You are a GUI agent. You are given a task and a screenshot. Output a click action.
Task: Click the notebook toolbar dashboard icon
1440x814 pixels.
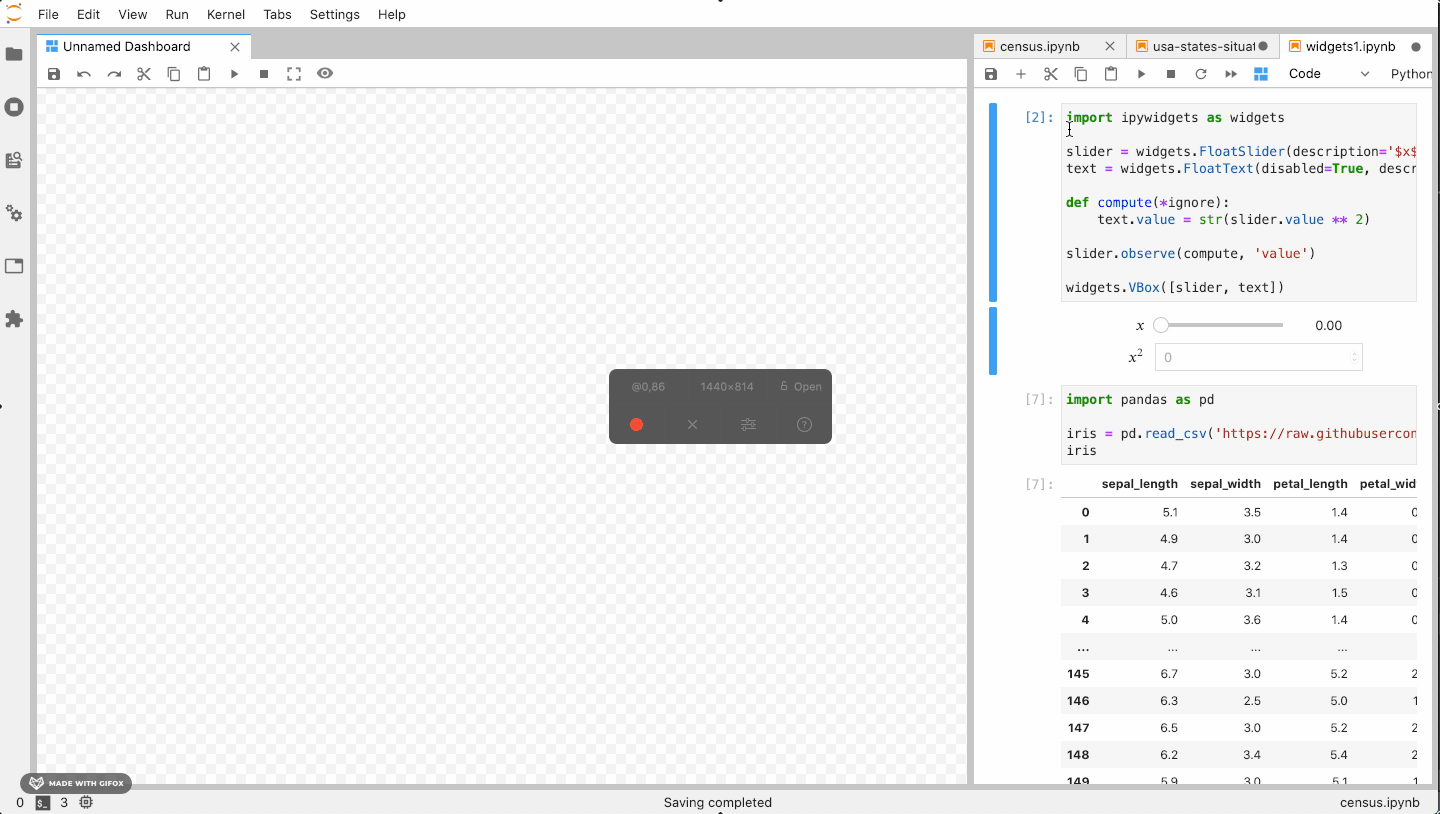(1261, 74)
